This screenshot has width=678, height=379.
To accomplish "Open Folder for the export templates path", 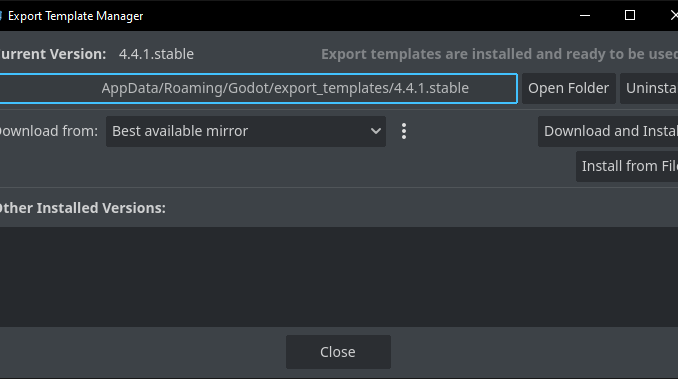I will point(569,89).
